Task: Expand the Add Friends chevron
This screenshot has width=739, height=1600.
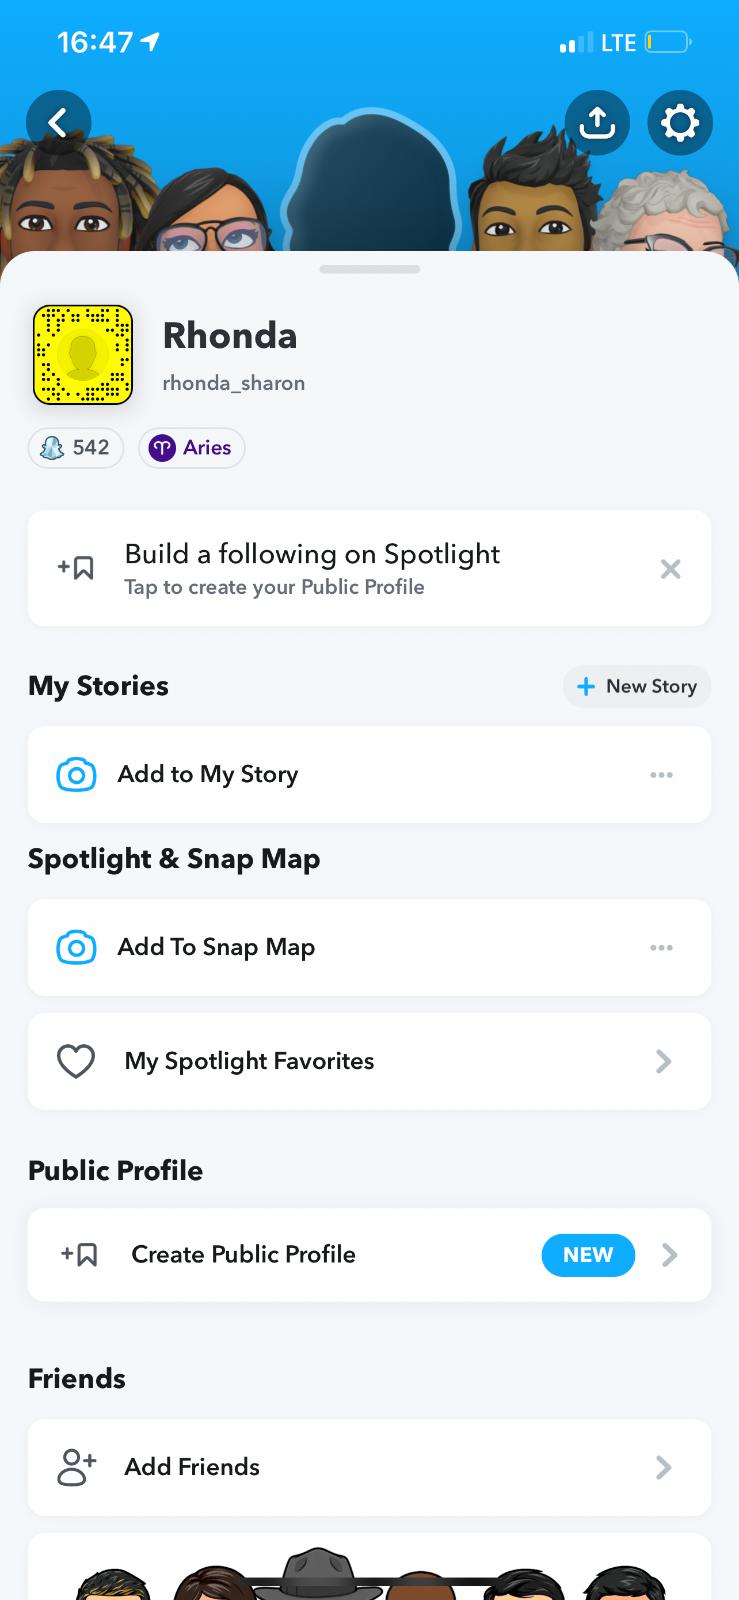Action: click(x=663, y=1467)
